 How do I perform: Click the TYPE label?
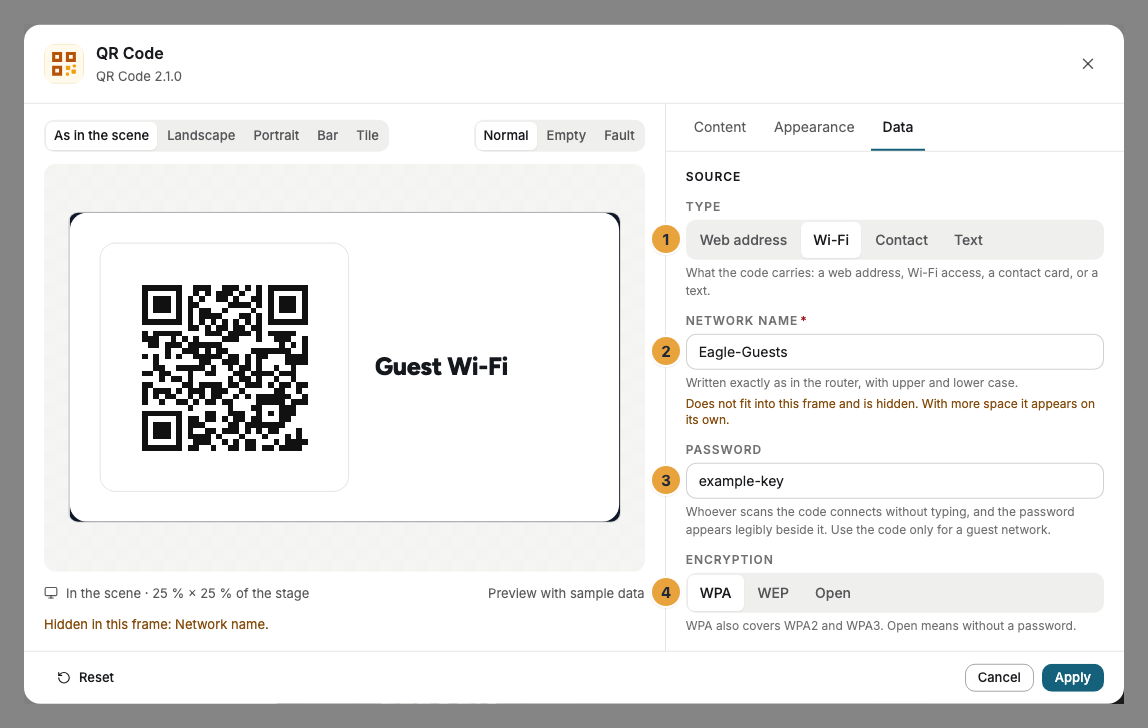point(703,207)
